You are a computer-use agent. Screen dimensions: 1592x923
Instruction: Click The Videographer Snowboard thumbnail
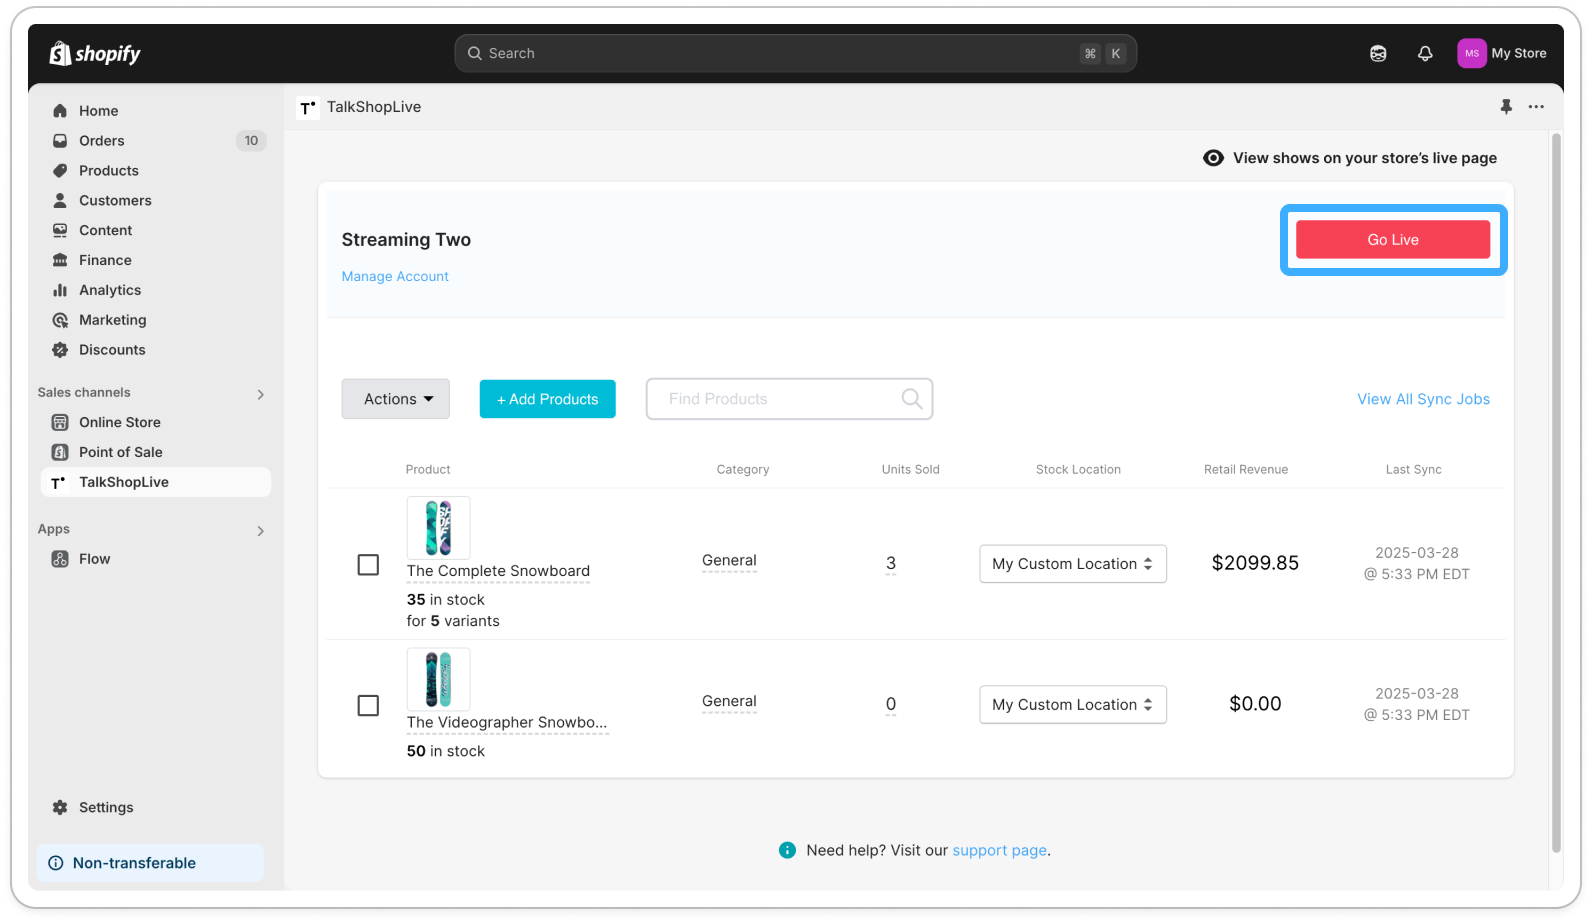pos(438,679)
